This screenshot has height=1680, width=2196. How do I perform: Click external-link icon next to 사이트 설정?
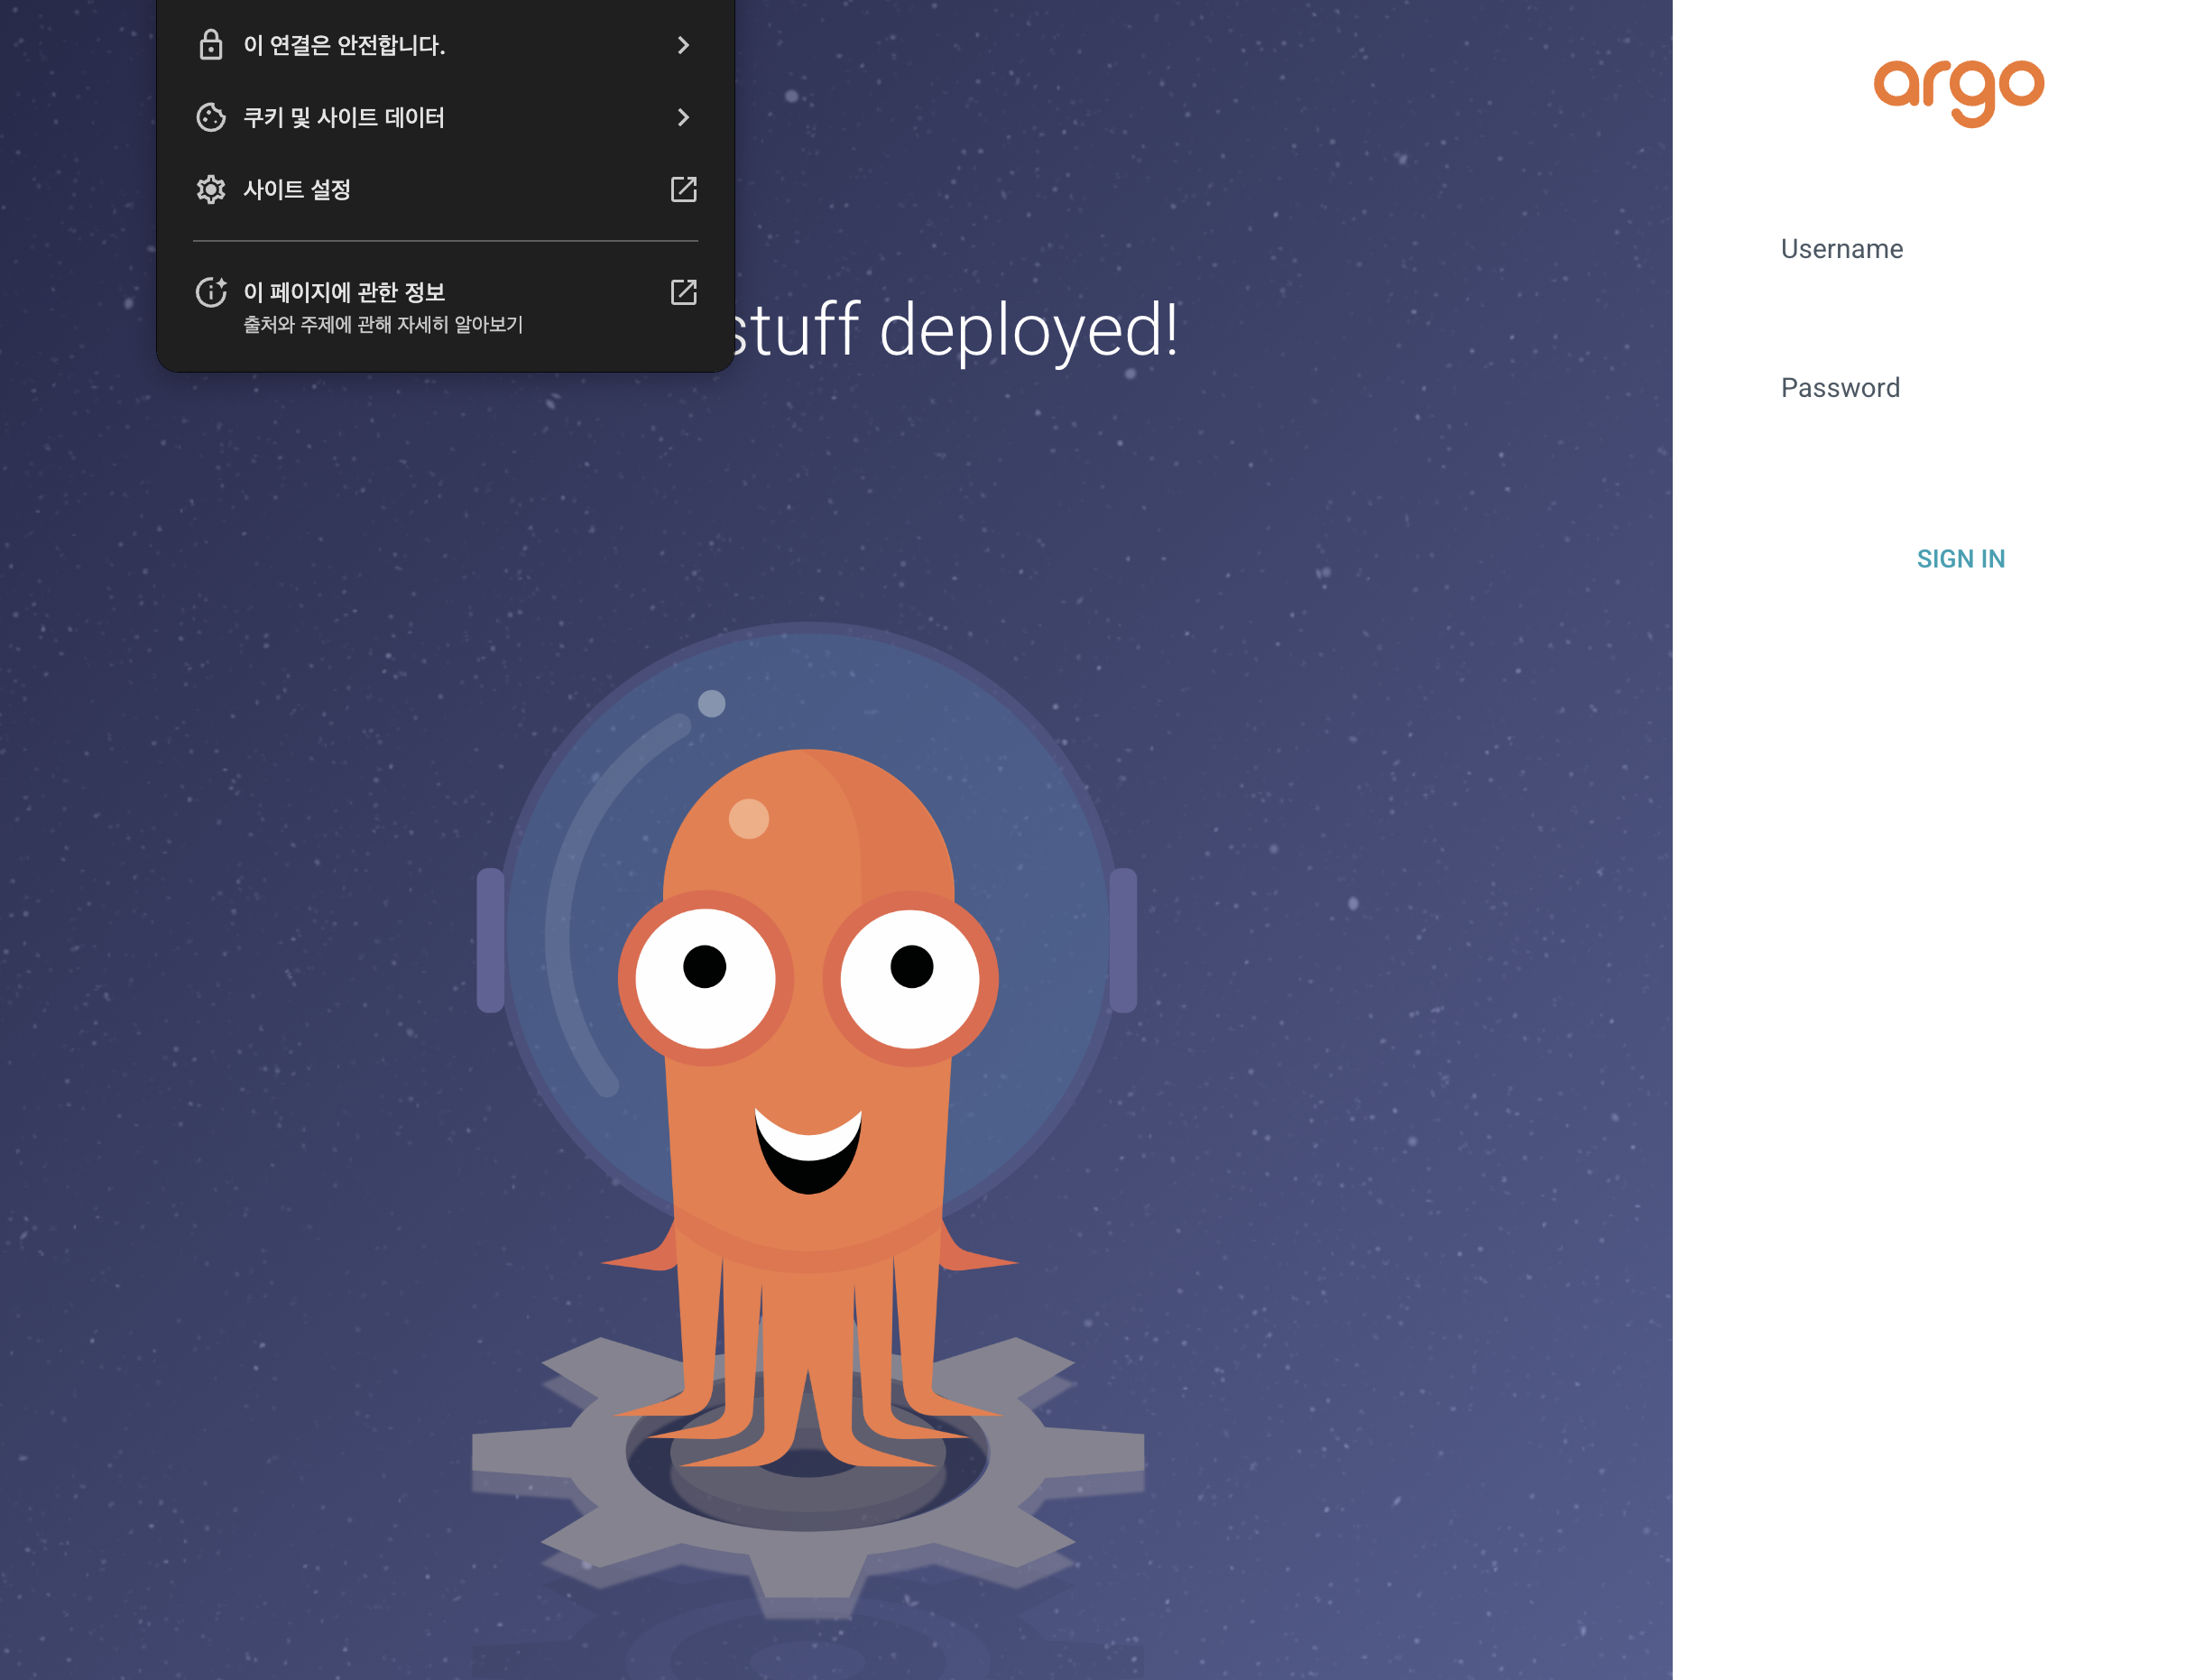[x=683, y=189]
